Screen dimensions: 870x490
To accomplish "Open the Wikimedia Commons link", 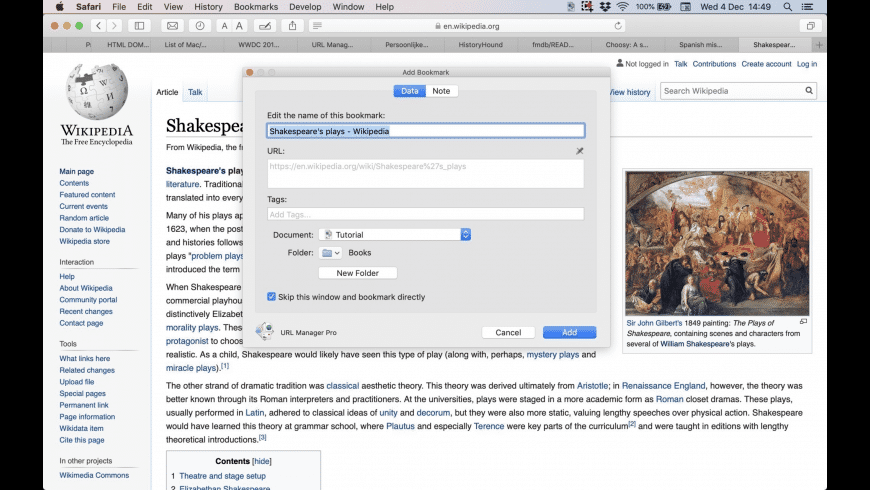I will [94, 475].
